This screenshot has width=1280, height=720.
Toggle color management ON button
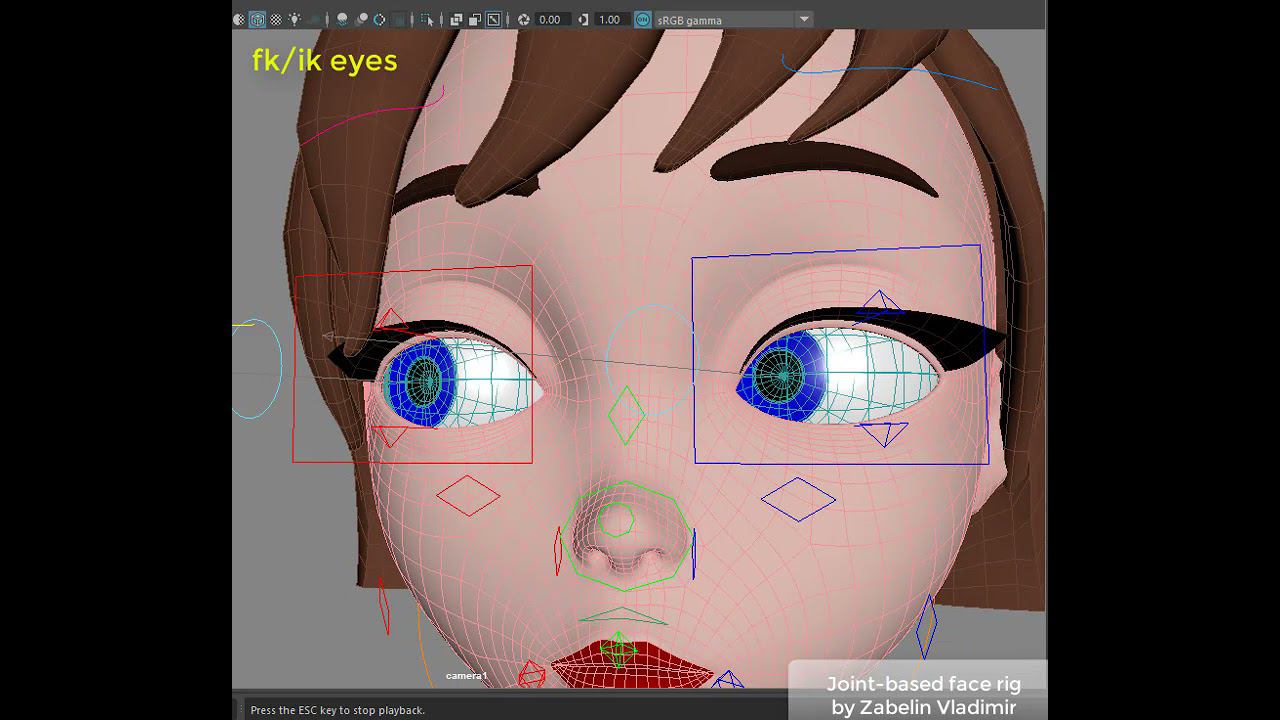tap(642, 19)
